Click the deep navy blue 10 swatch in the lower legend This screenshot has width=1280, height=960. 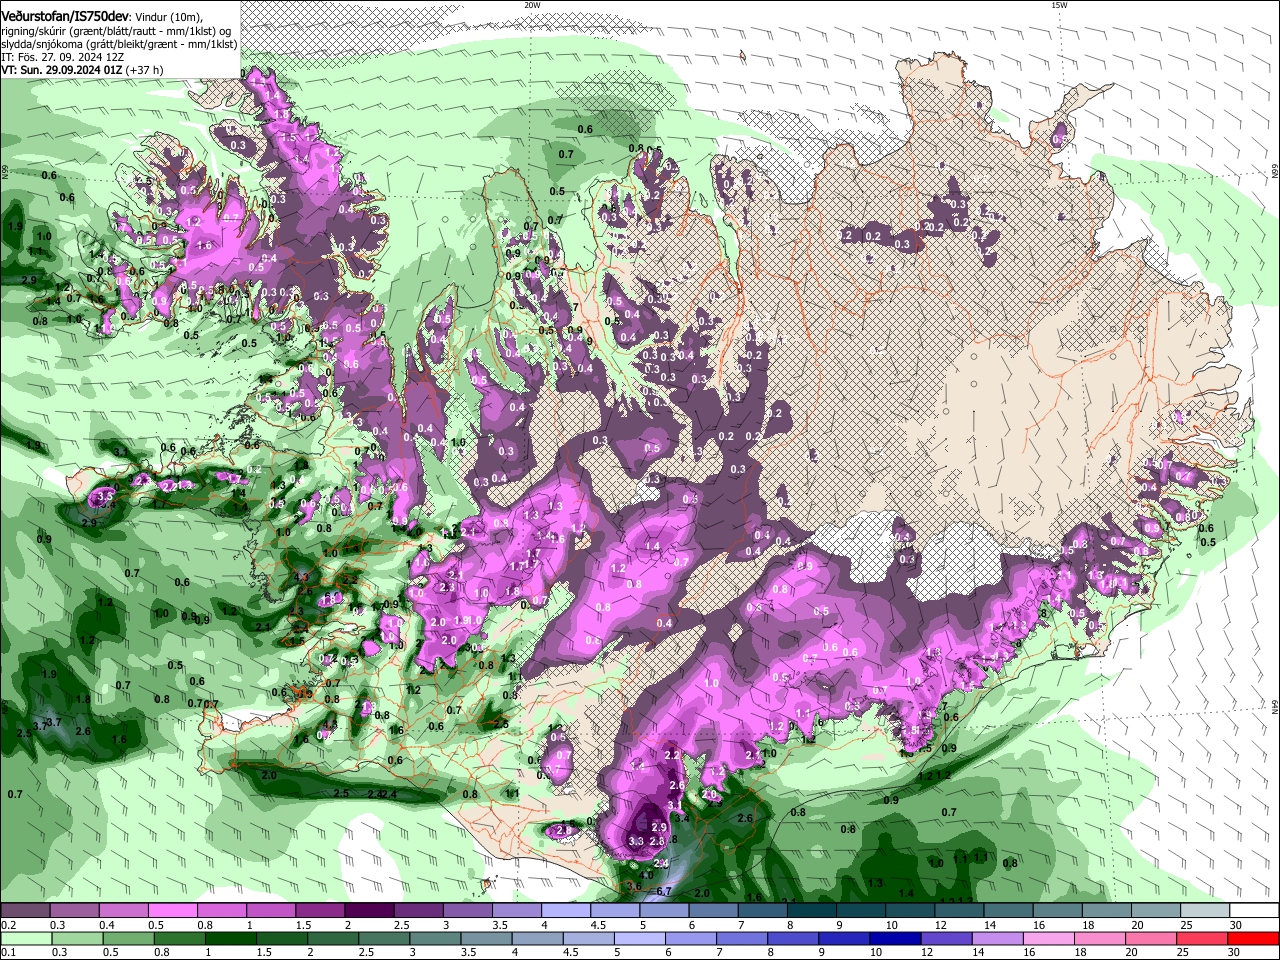point(896,939)
